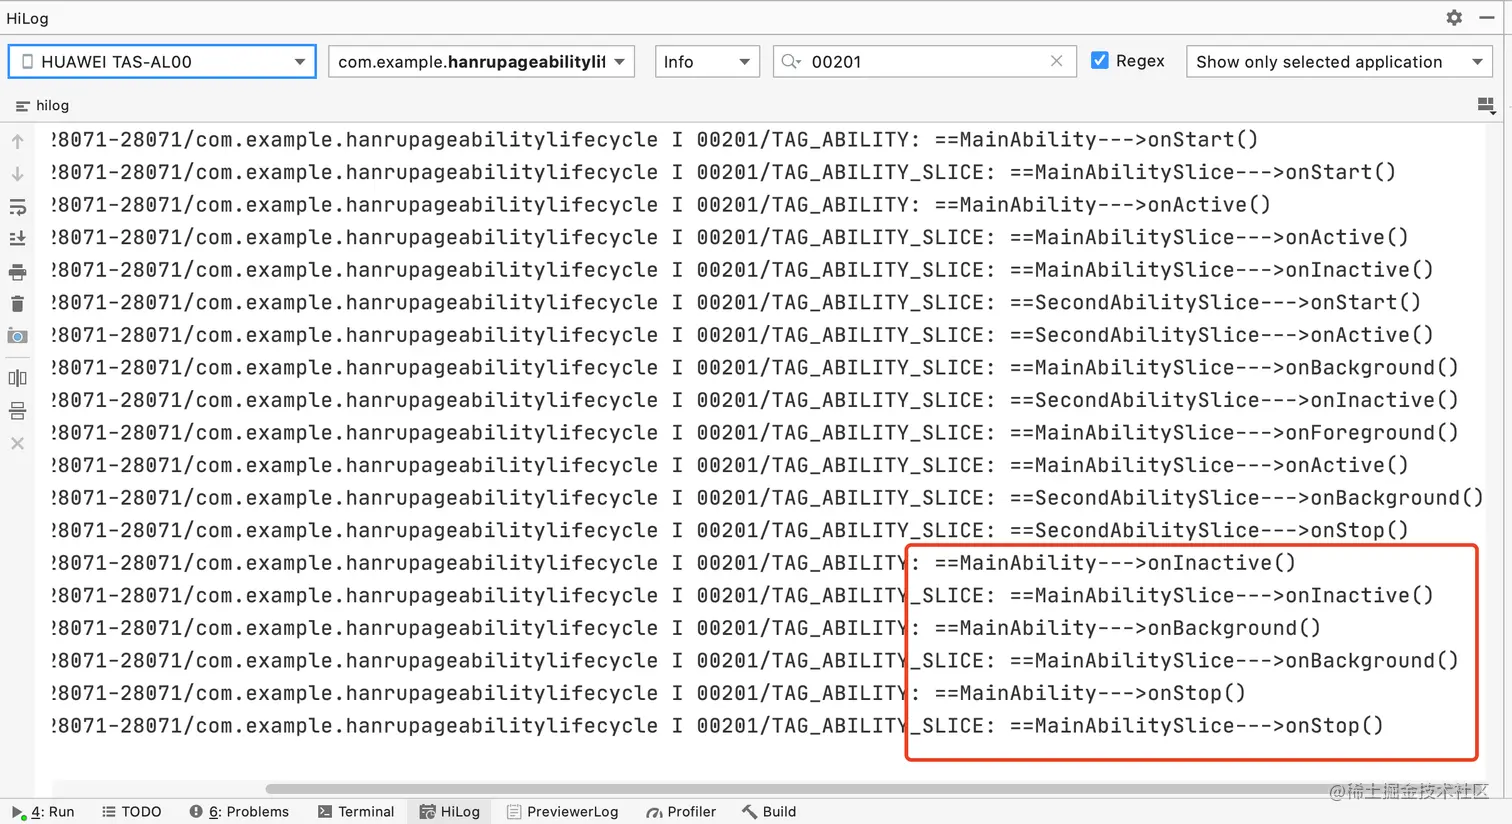Click the gray X icon in sidebar
This screenshot has height=824, width=1512.
pos(18,443)
